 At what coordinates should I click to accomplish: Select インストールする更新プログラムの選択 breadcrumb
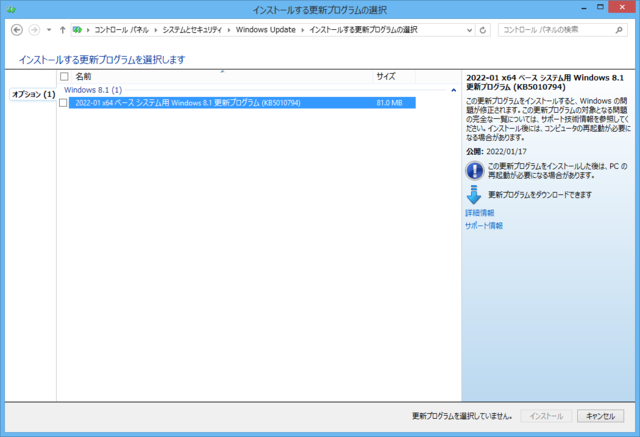(x=363, y=30)
